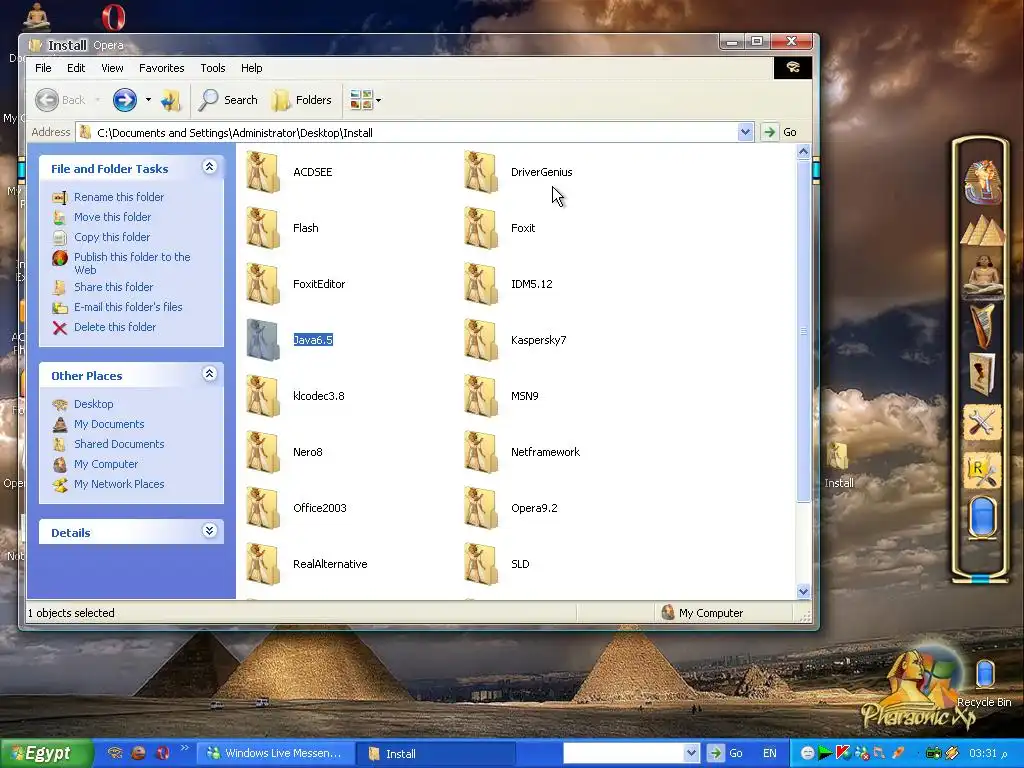Collapse the Other Places panel

[209, 374]
